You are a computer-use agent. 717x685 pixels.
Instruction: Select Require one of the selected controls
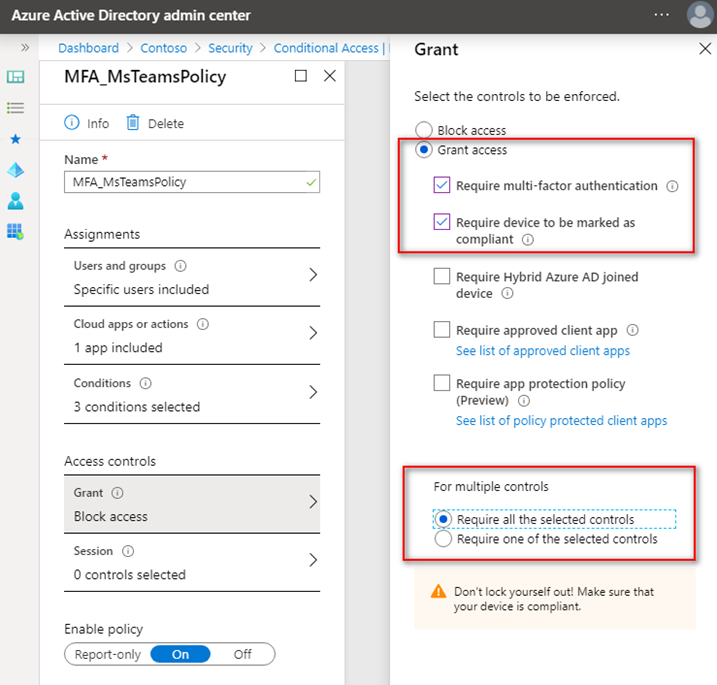pos(443,539)
